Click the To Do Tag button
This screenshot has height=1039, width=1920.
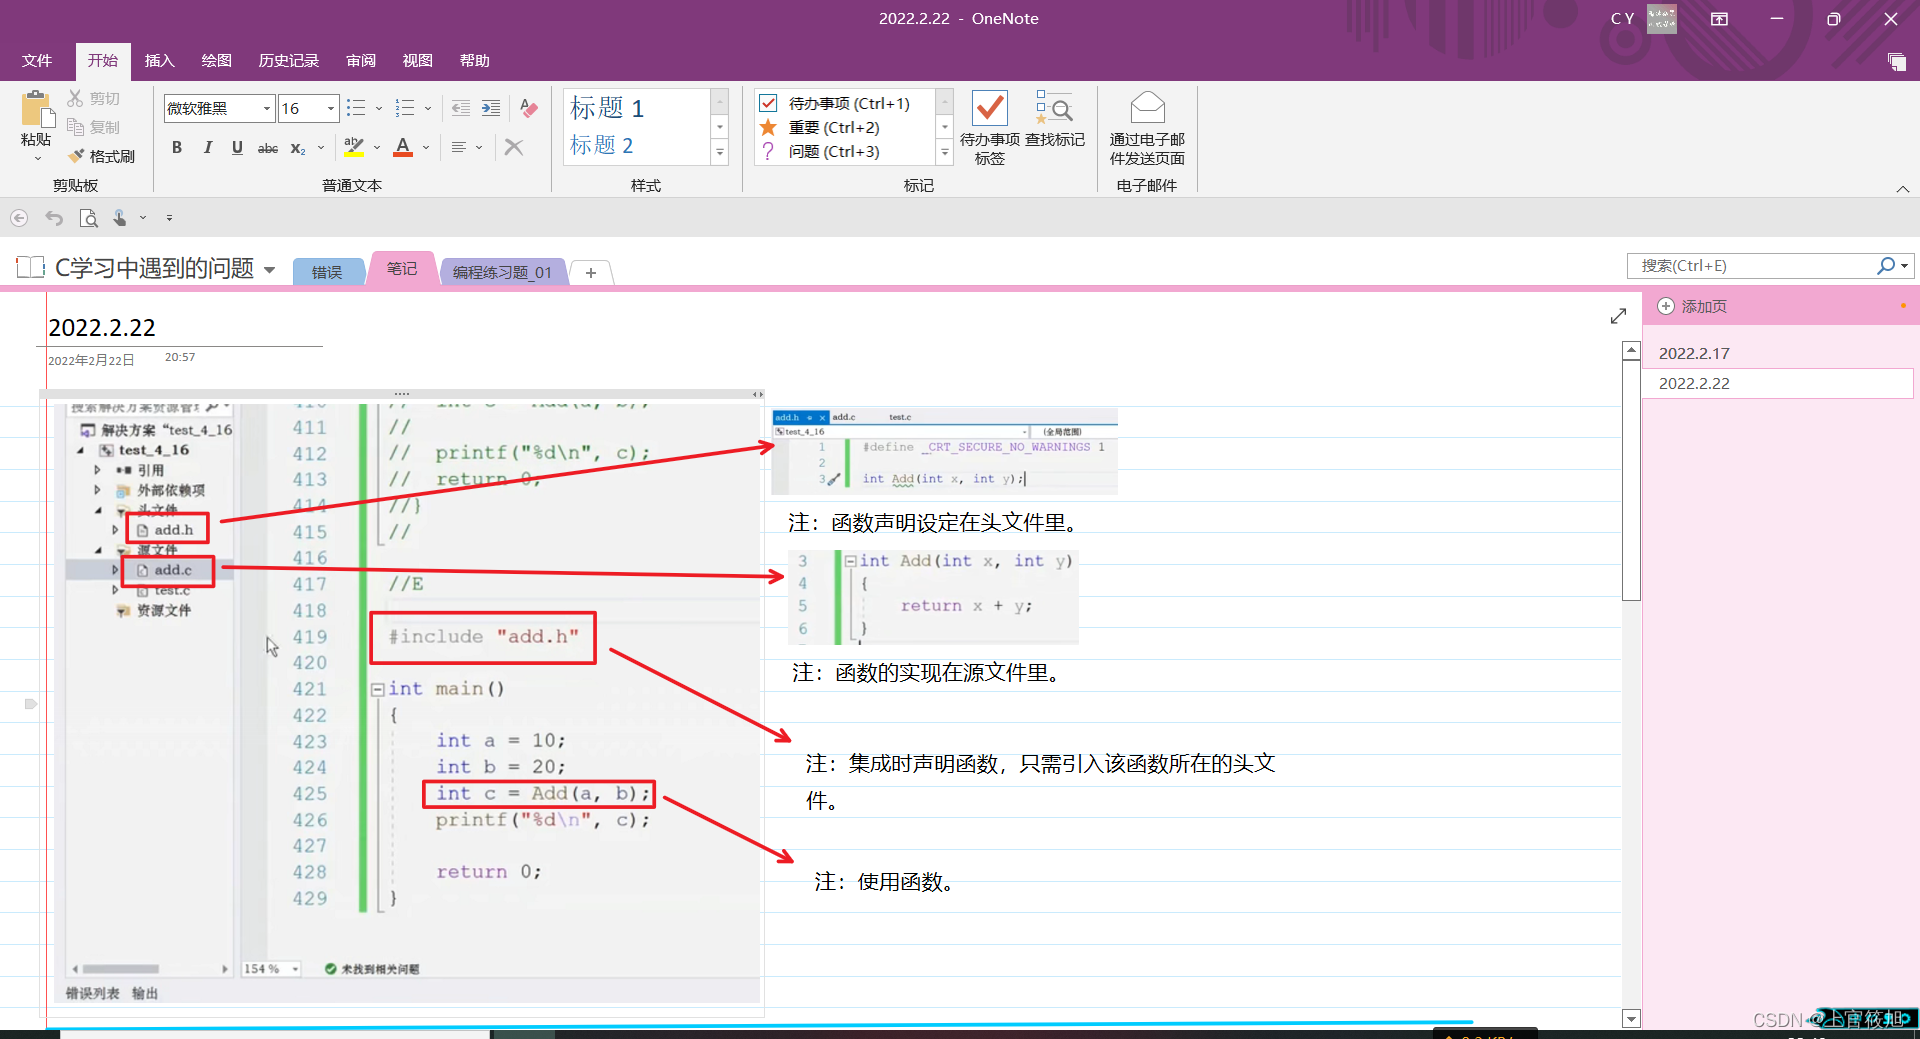click(990, 127)
